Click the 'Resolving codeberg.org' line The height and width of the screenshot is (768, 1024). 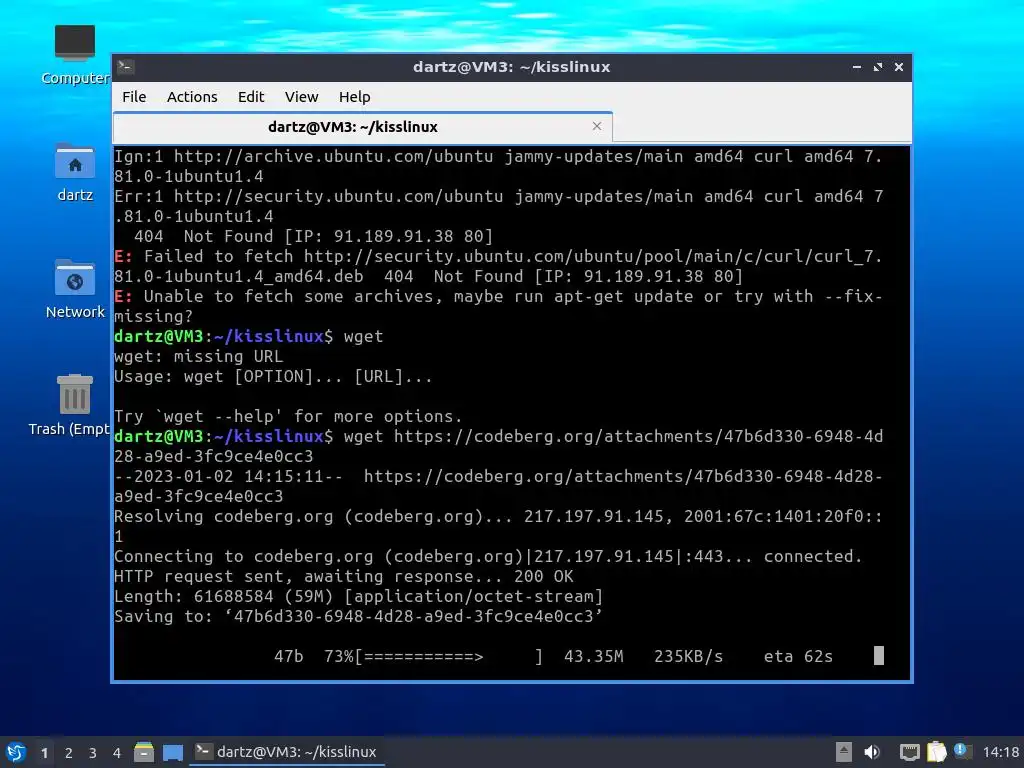pos(498,526)
